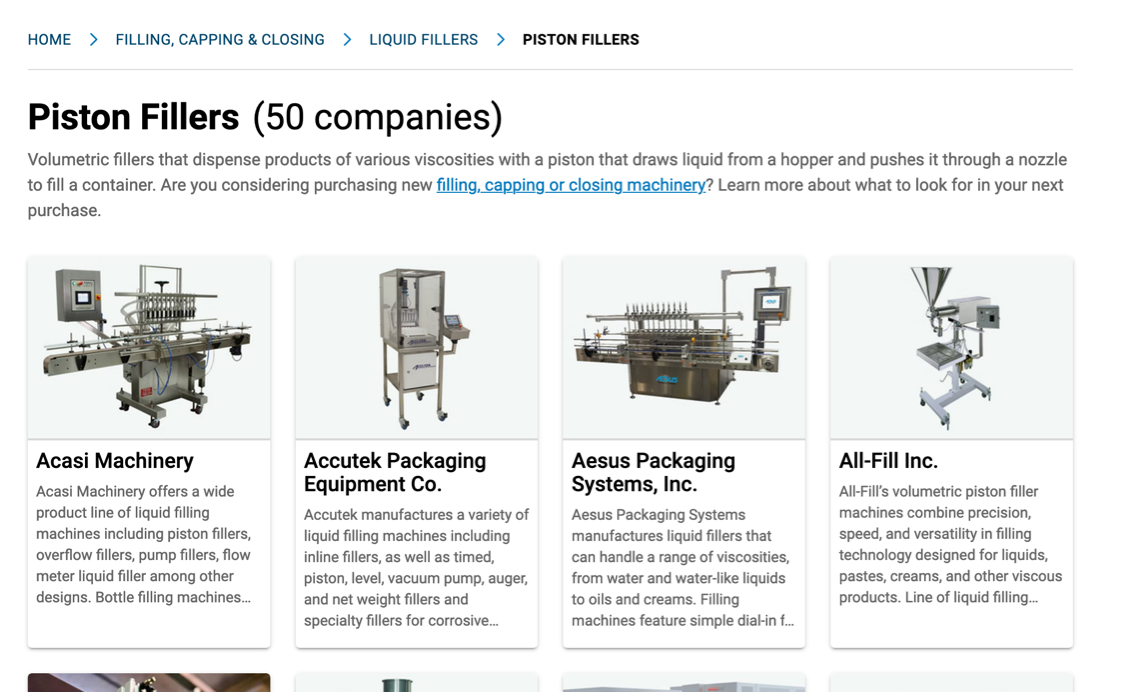The width and height of the screenshot is (1126, 692).
Task: Open the Accutek Packaging machine image
Action: pos(416,347)
